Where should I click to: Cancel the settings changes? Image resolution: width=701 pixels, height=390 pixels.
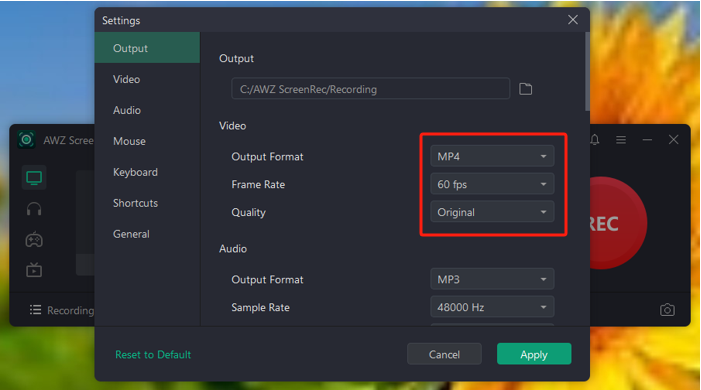point(444,354)
